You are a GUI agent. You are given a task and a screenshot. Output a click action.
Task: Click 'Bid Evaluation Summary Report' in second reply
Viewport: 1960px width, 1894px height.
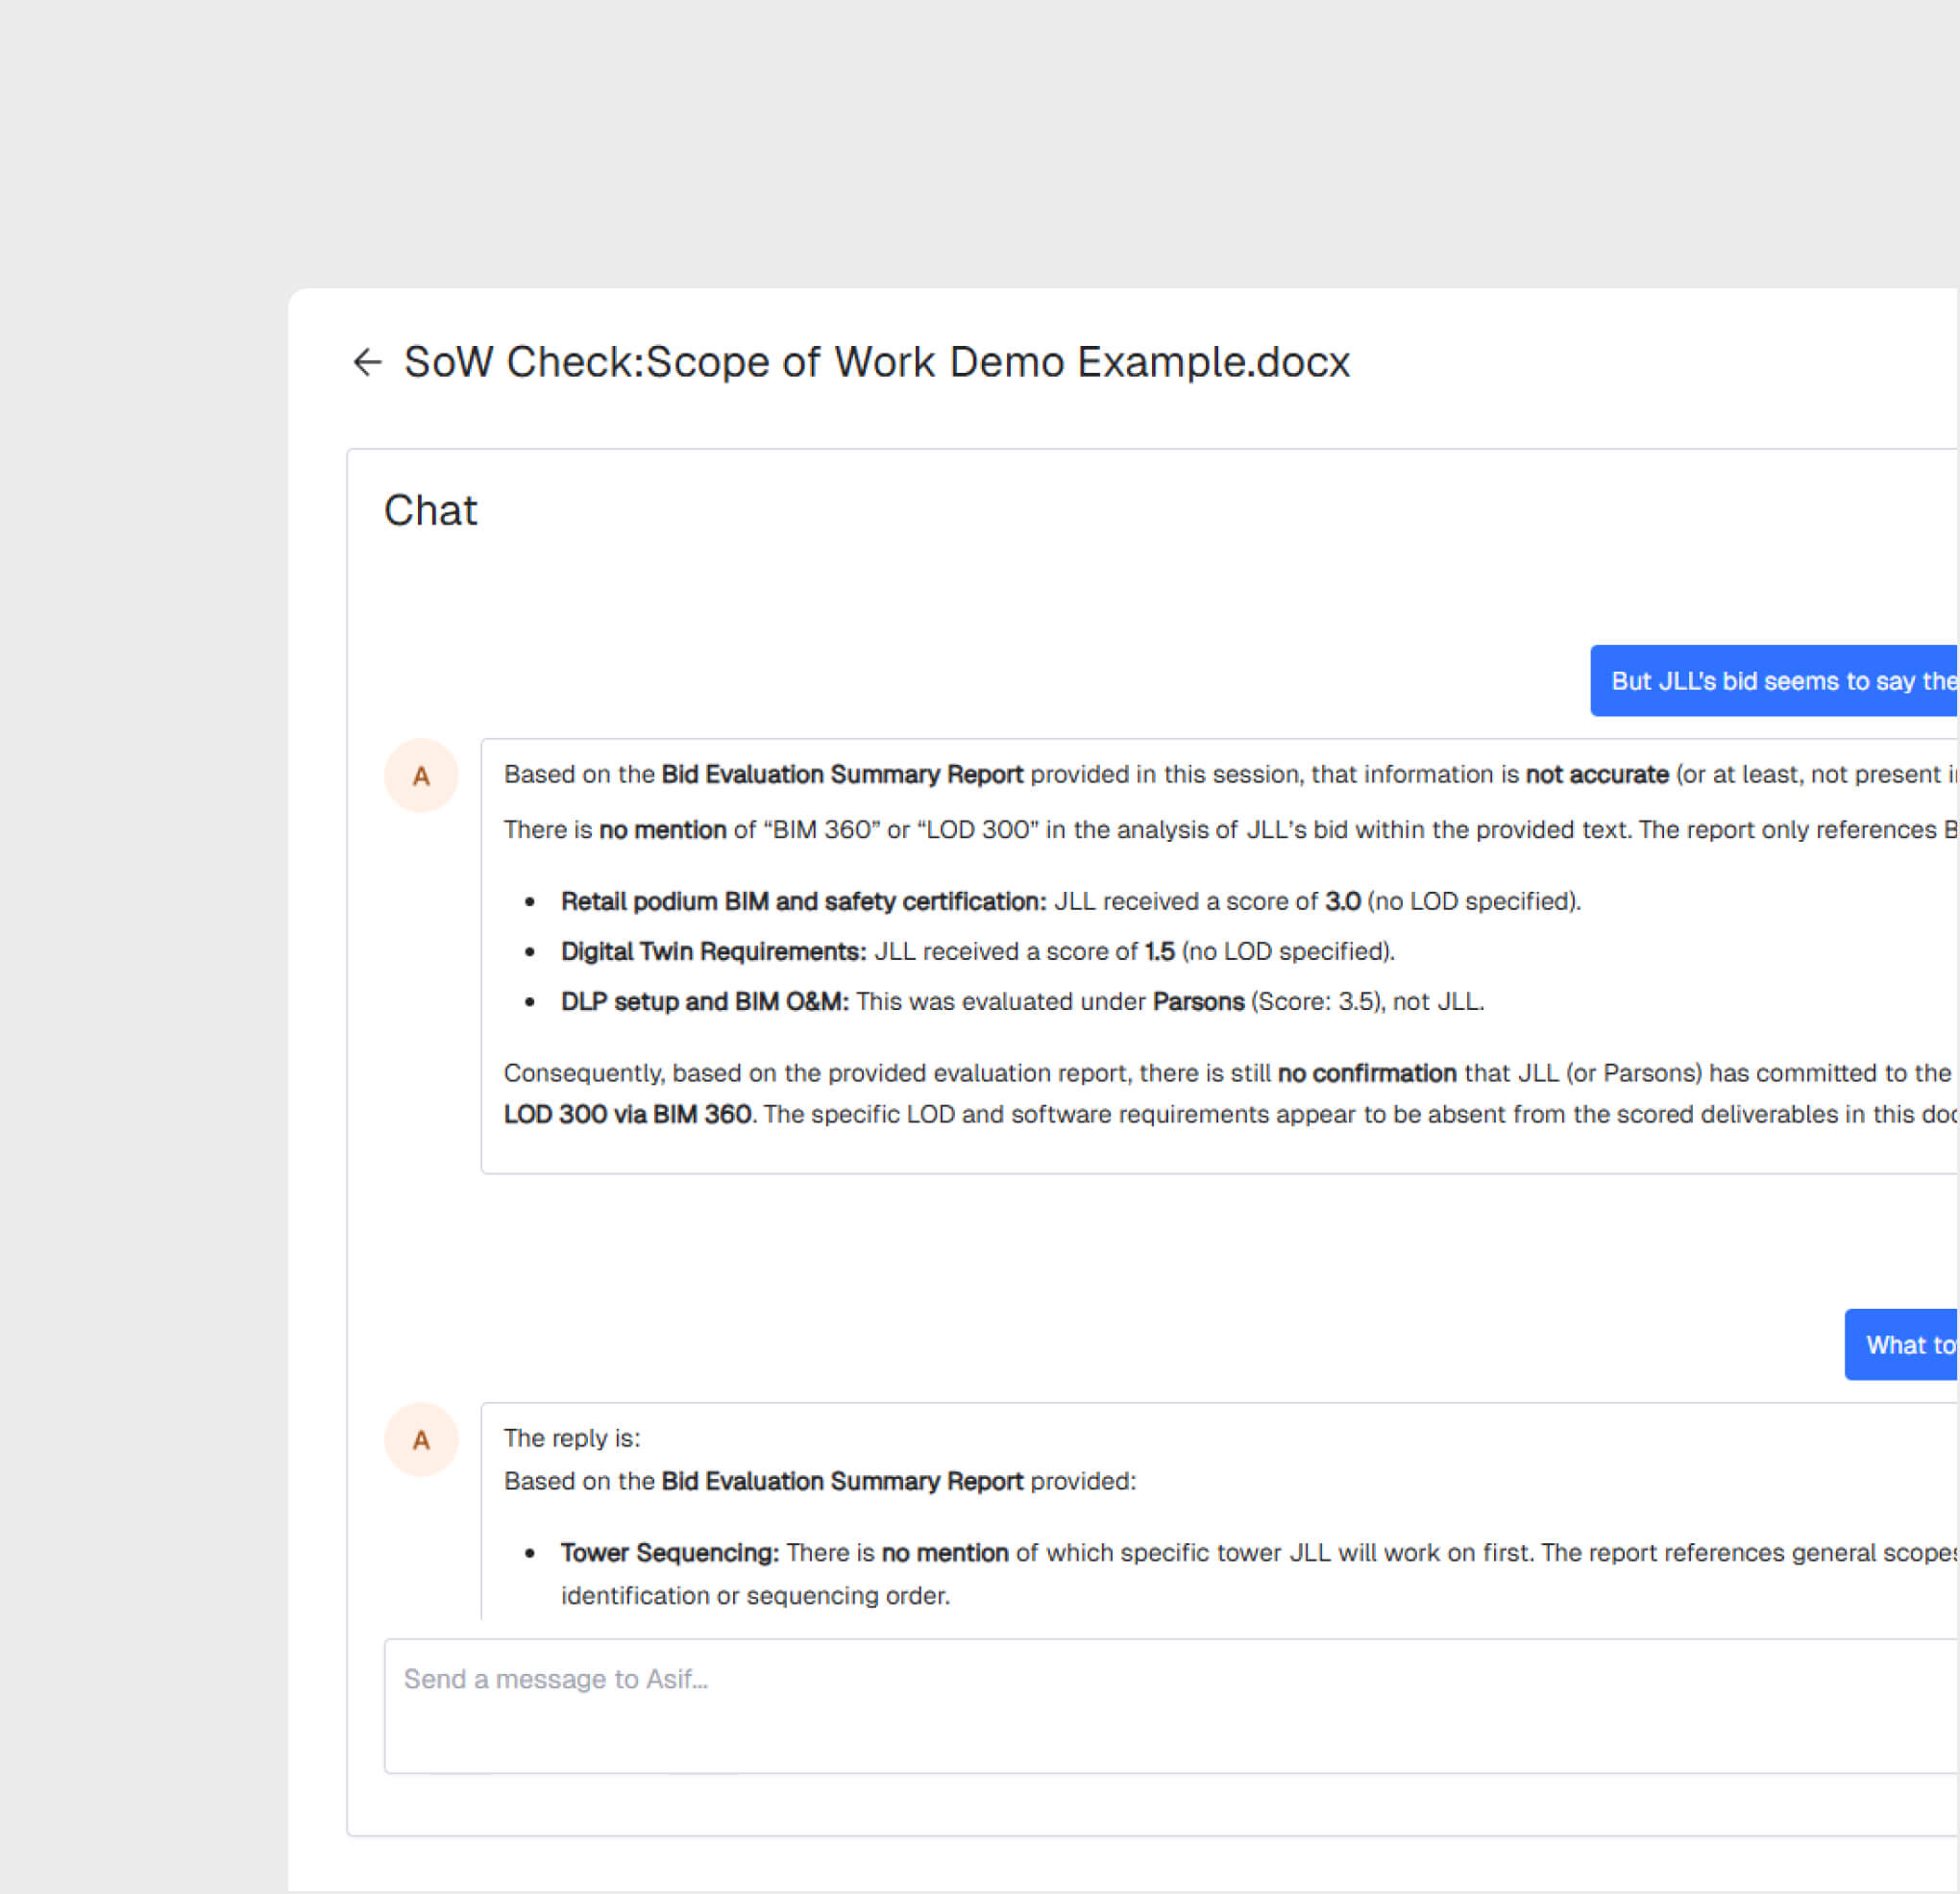[842, 1481]
